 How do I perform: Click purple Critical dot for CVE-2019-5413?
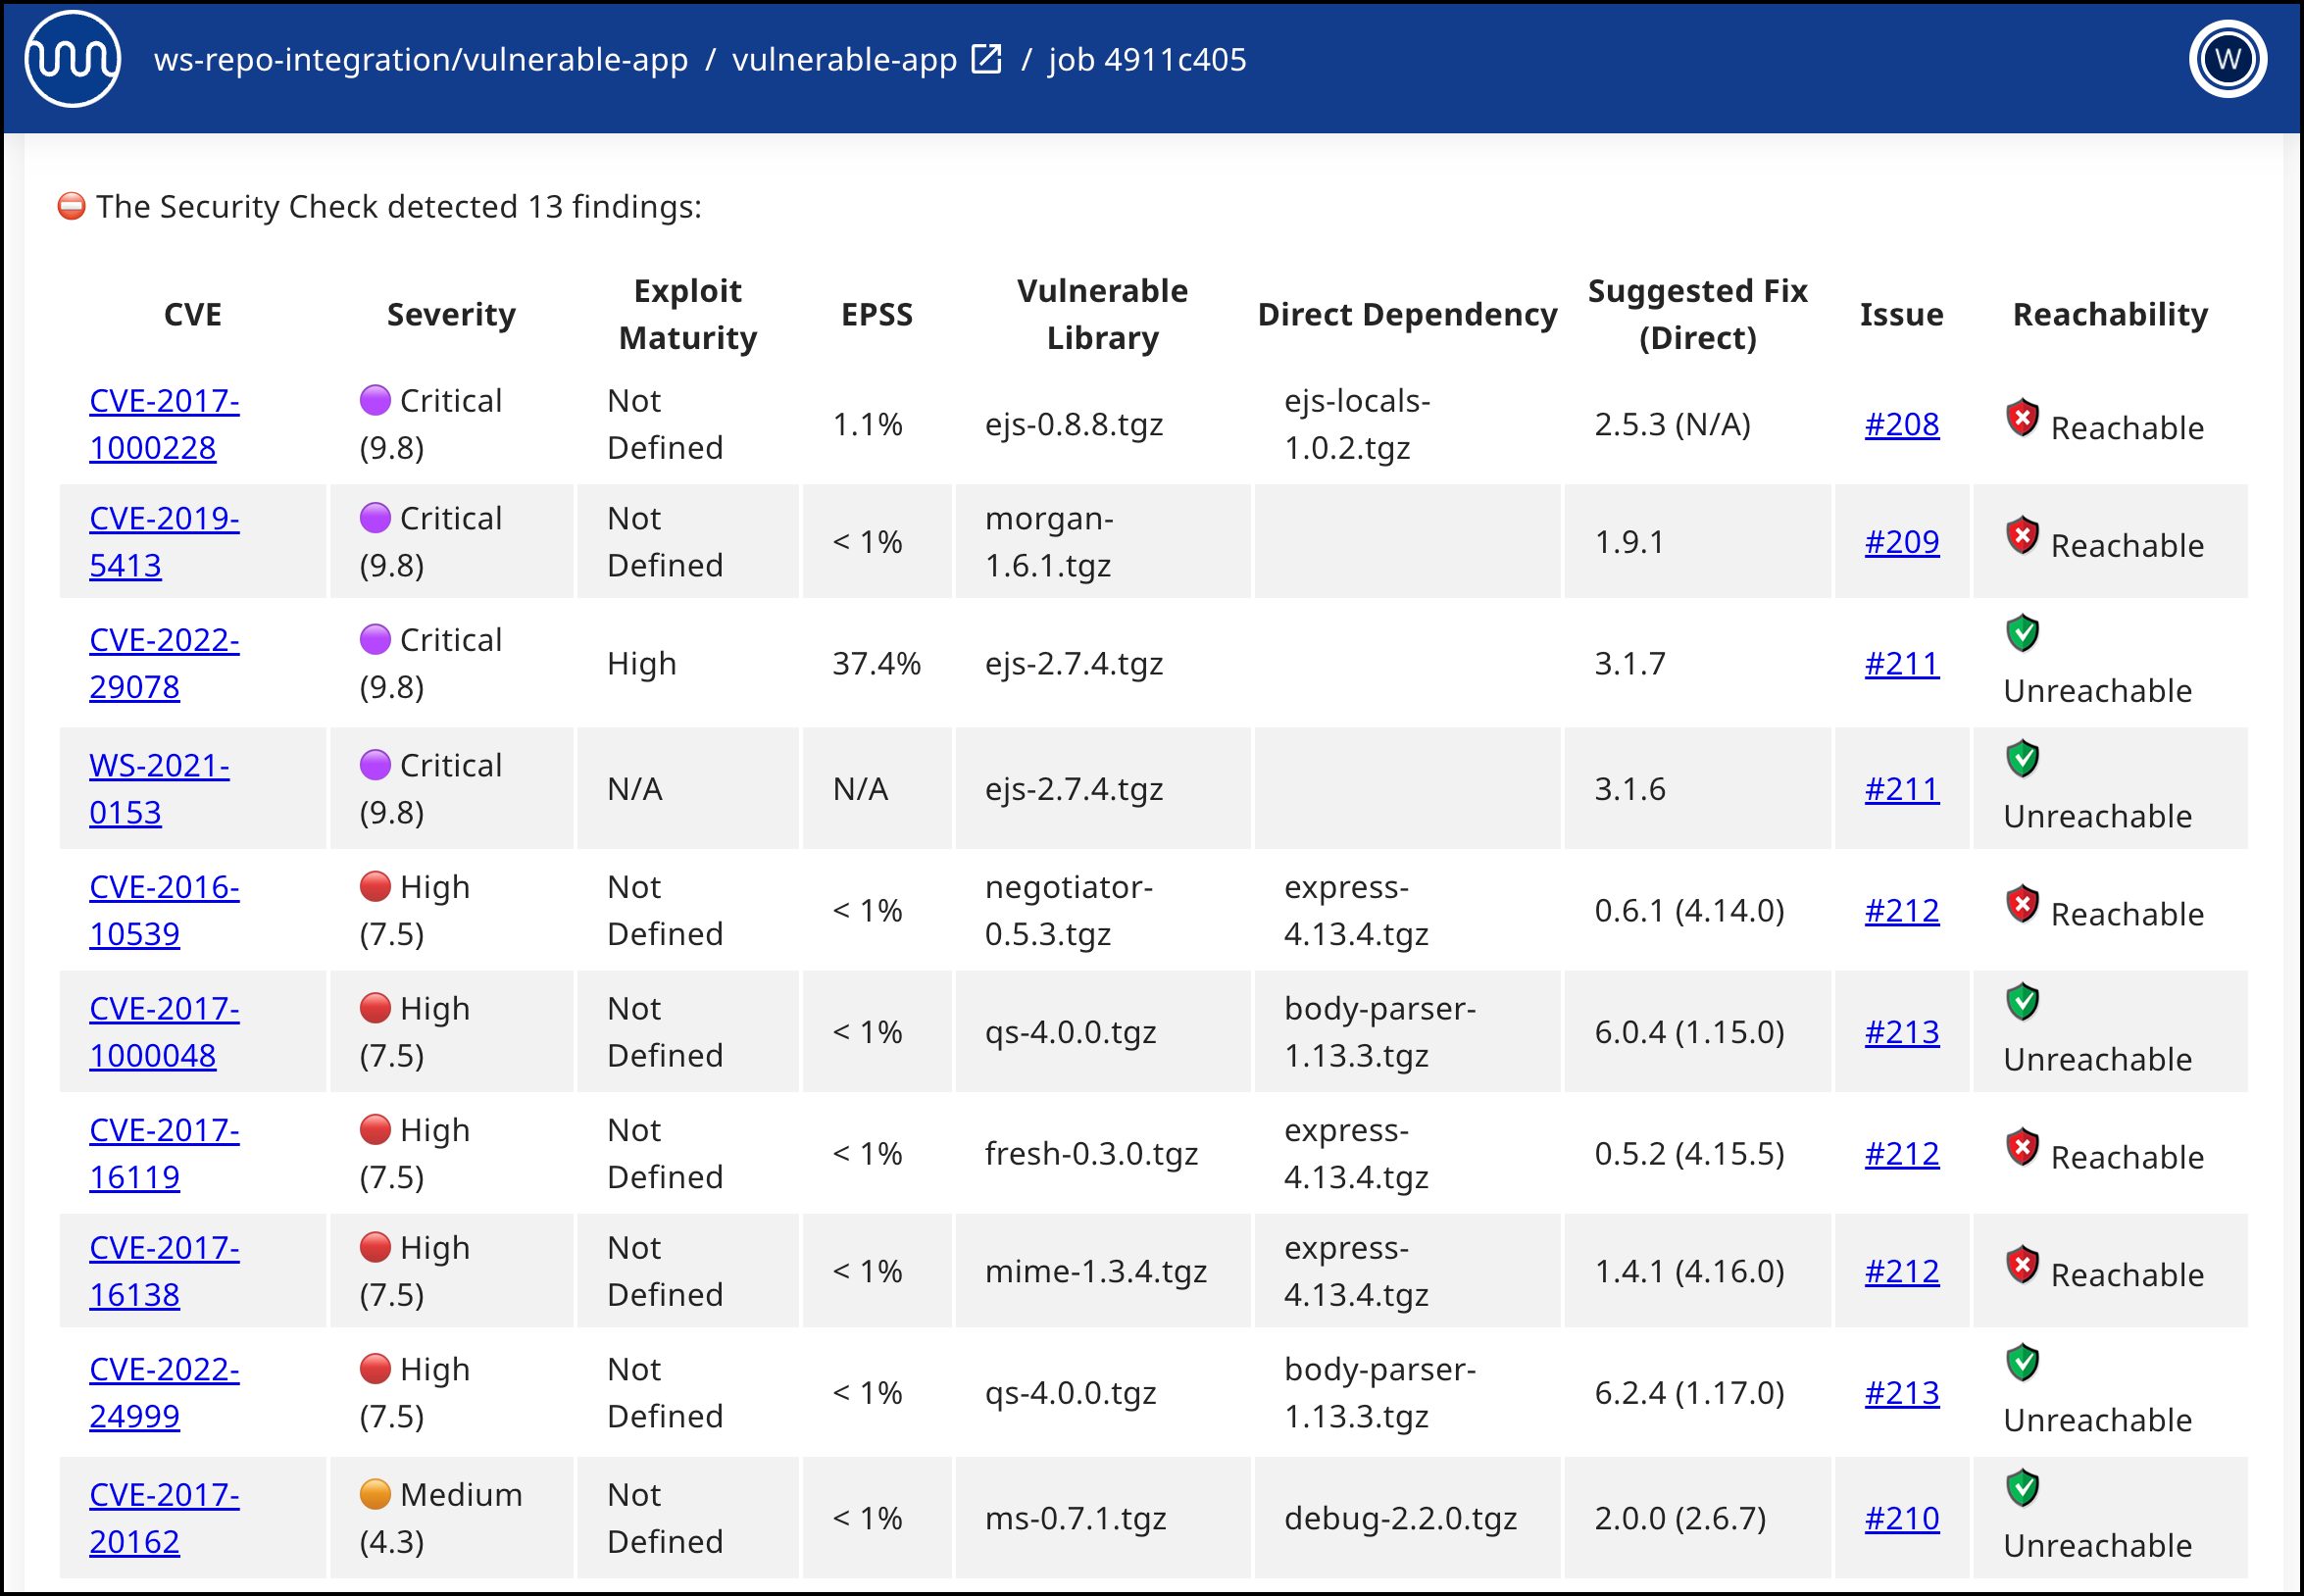[x=375, y=518]
